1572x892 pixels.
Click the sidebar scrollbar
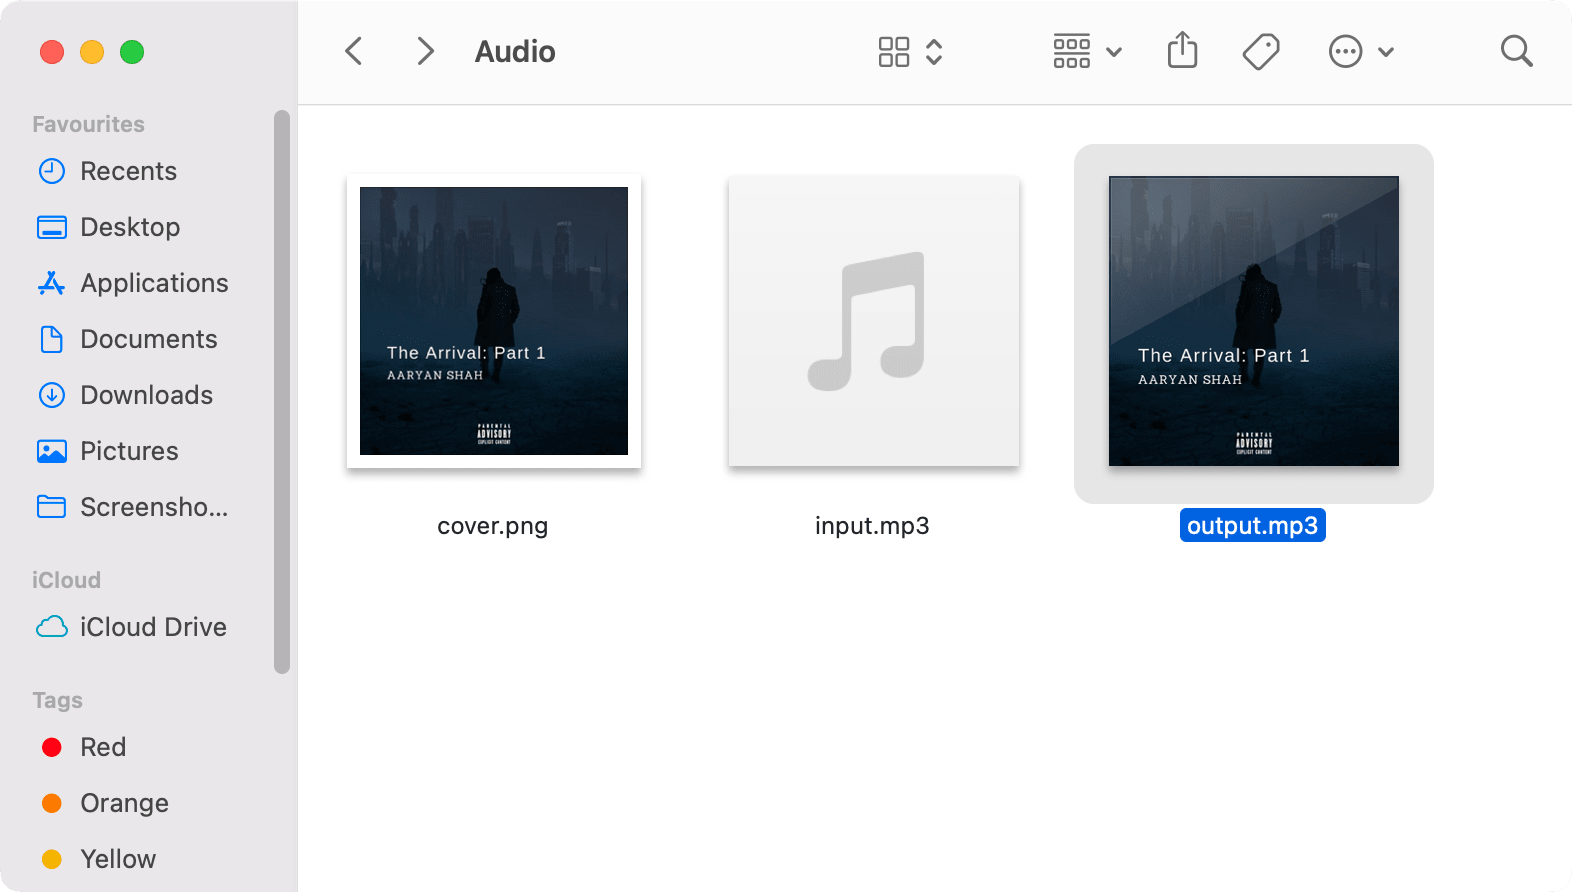tap(282, 392)
